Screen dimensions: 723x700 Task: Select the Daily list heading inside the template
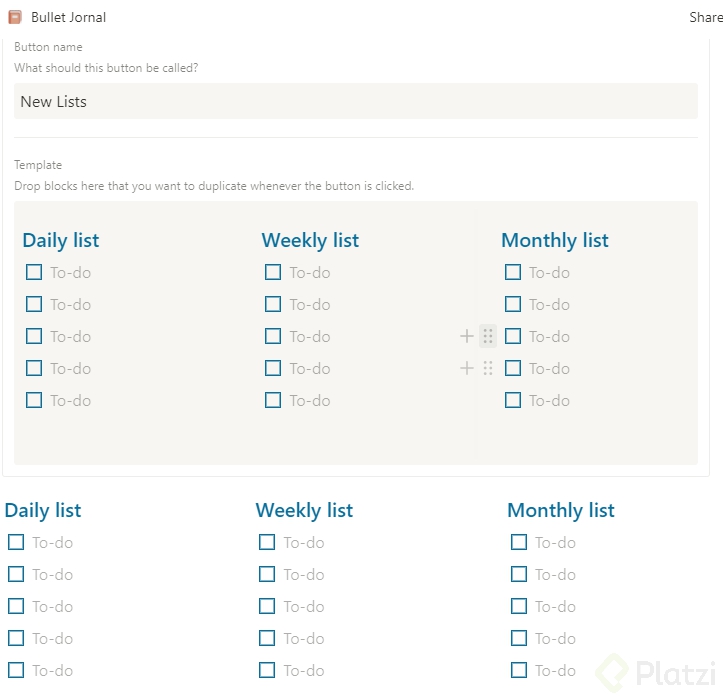click(x=61, y=240)
